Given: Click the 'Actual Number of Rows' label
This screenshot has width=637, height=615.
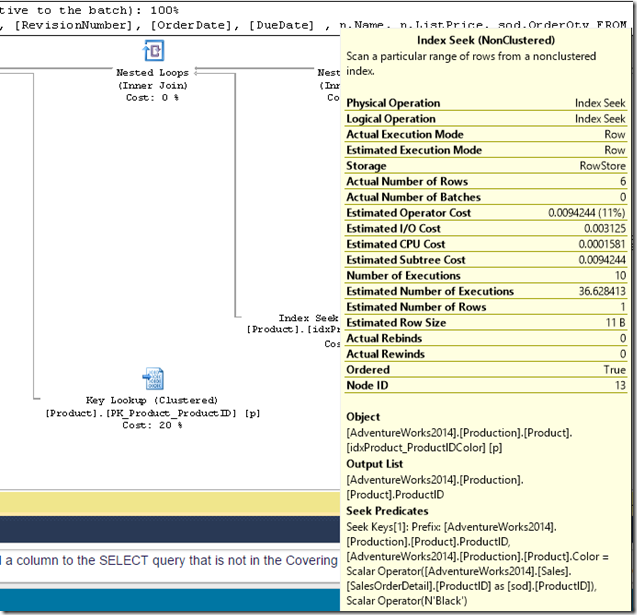Looking at the screenshot, I should [407, 182].
